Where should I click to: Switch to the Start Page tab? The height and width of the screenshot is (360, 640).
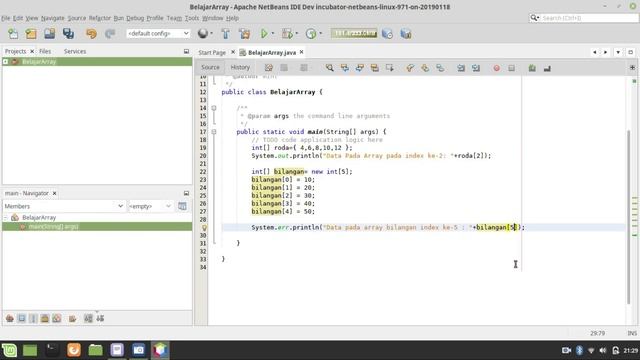tap(212, 52)
